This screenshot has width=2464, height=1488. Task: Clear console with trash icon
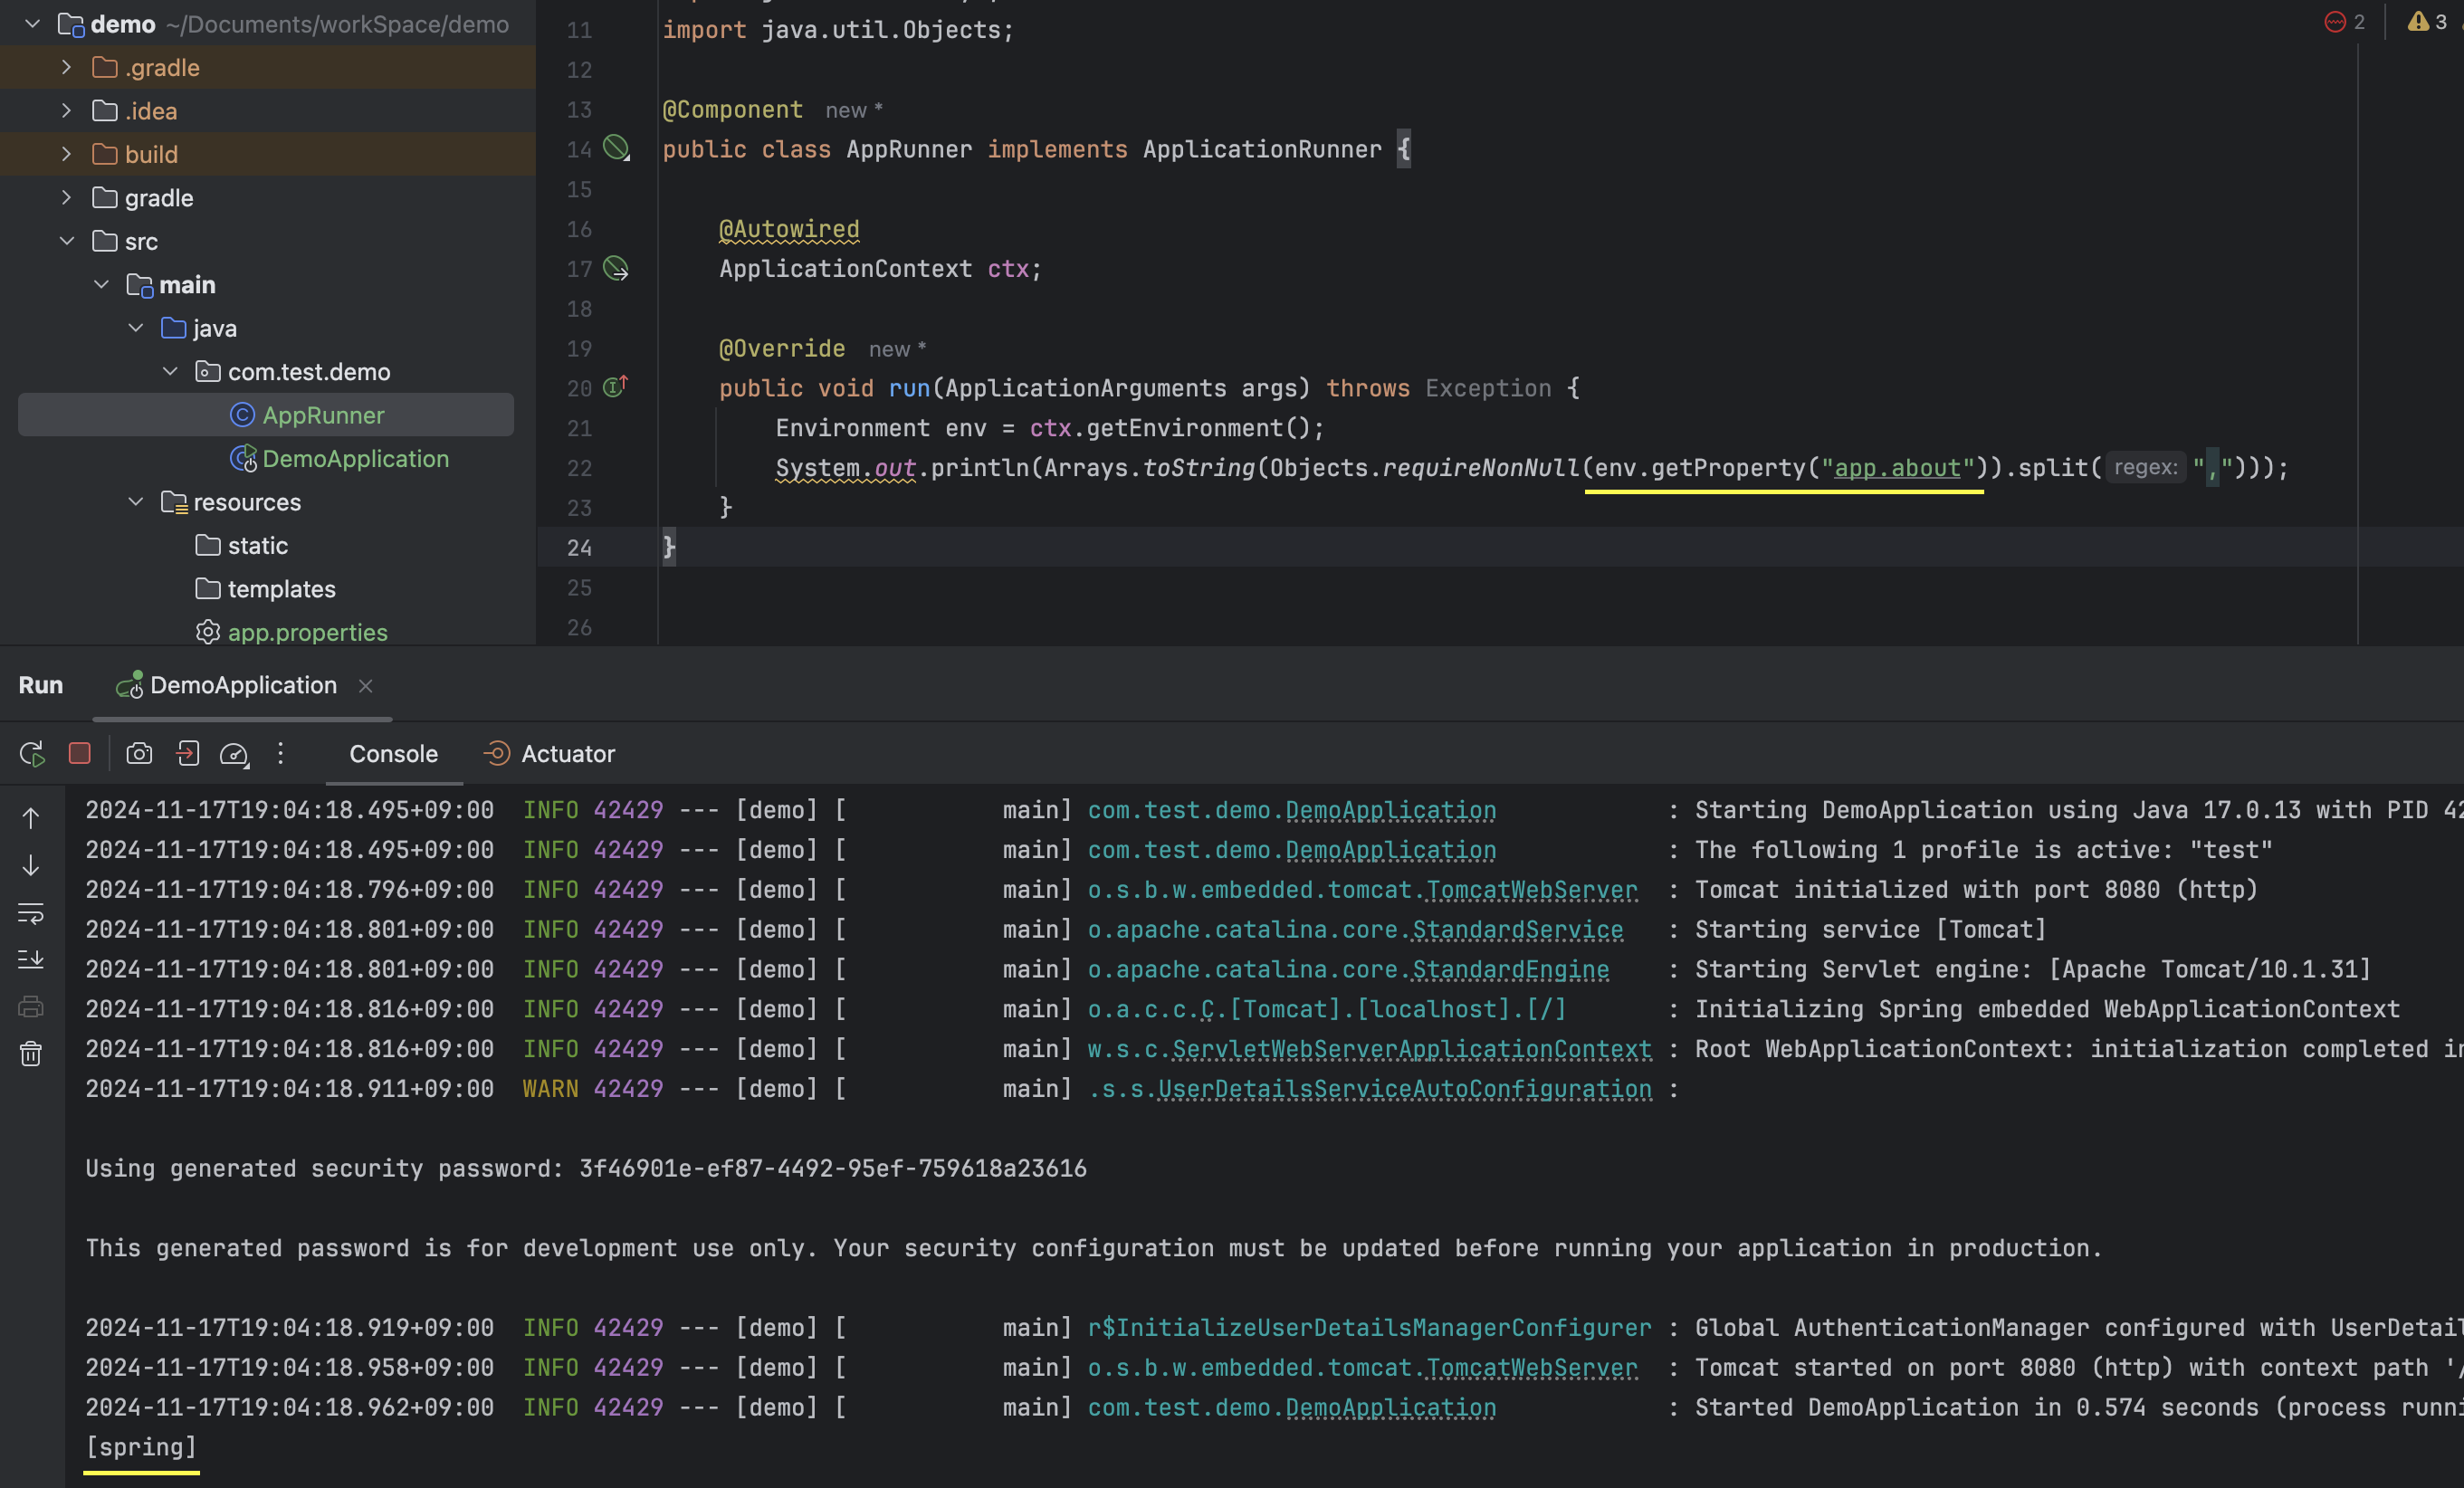coord(31,1054)
